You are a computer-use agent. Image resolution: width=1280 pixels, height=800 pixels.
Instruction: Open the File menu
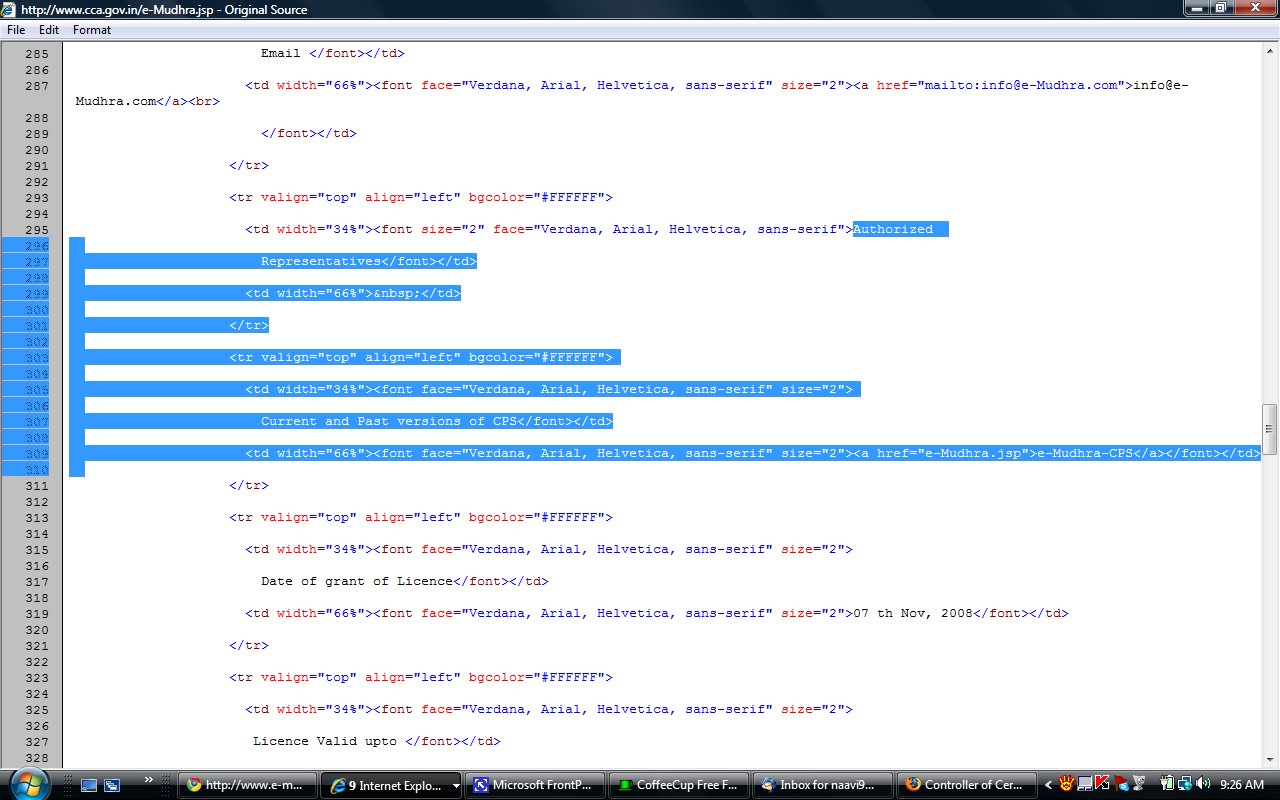point(16,30)
